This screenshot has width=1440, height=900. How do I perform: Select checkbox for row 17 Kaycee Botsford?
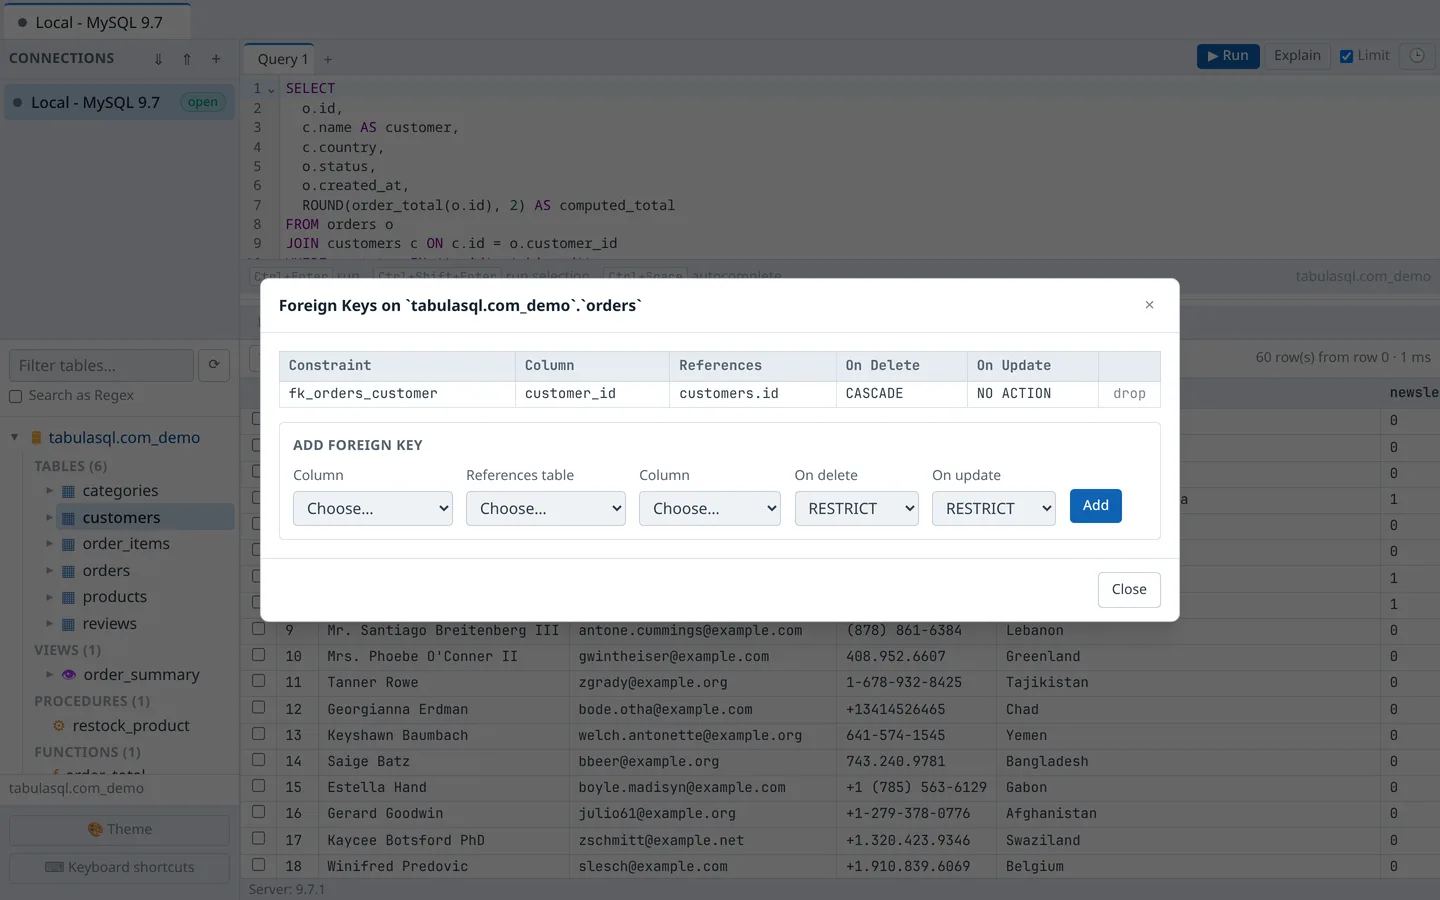[x=258, y=838]
